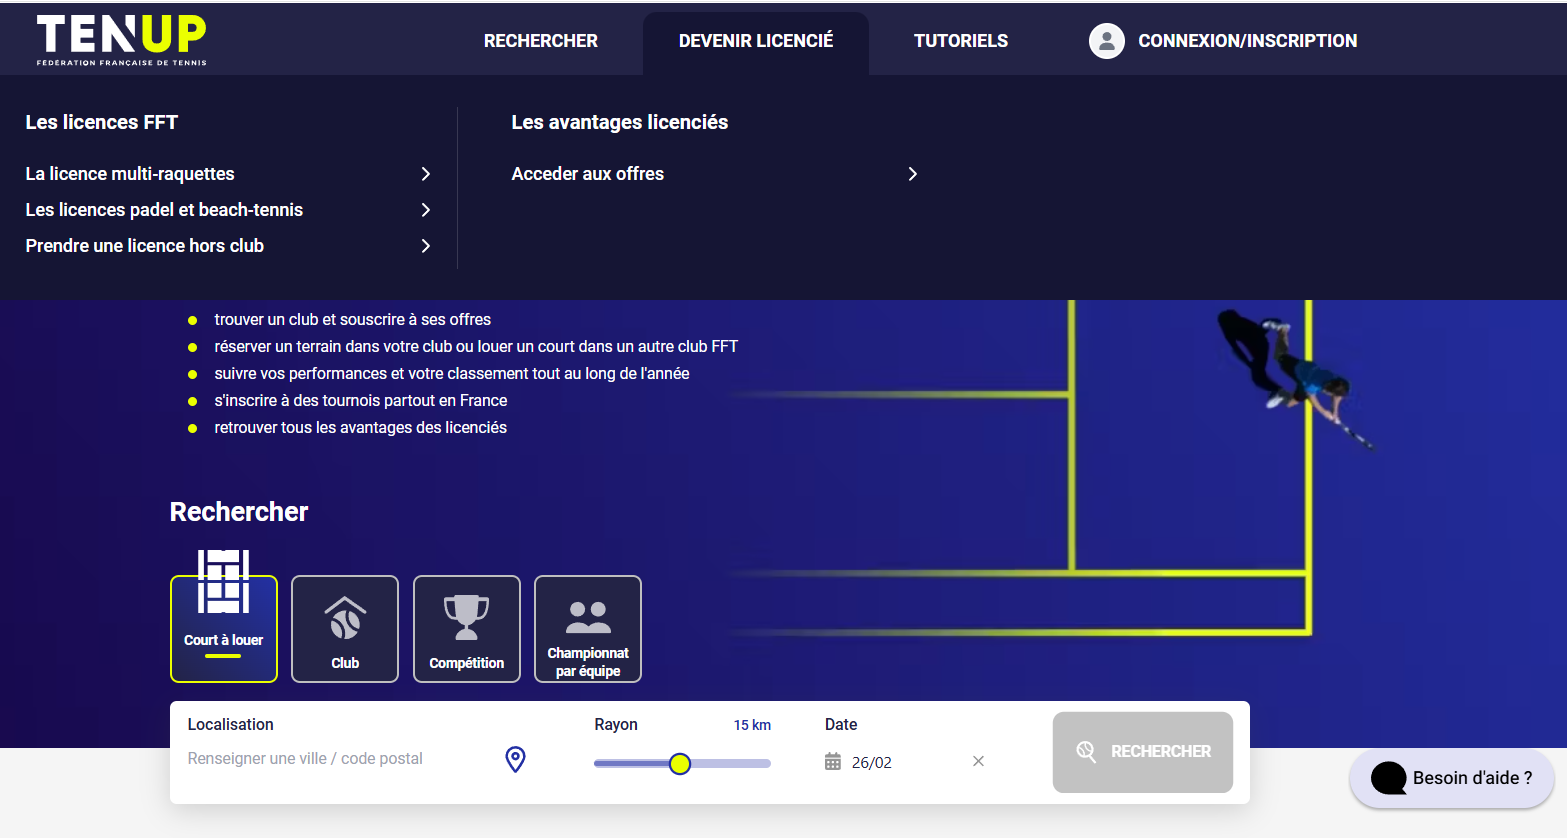Open the RECHERCHER navigation menu
This screenshot has height=838, width=1567.
[540, 41]
